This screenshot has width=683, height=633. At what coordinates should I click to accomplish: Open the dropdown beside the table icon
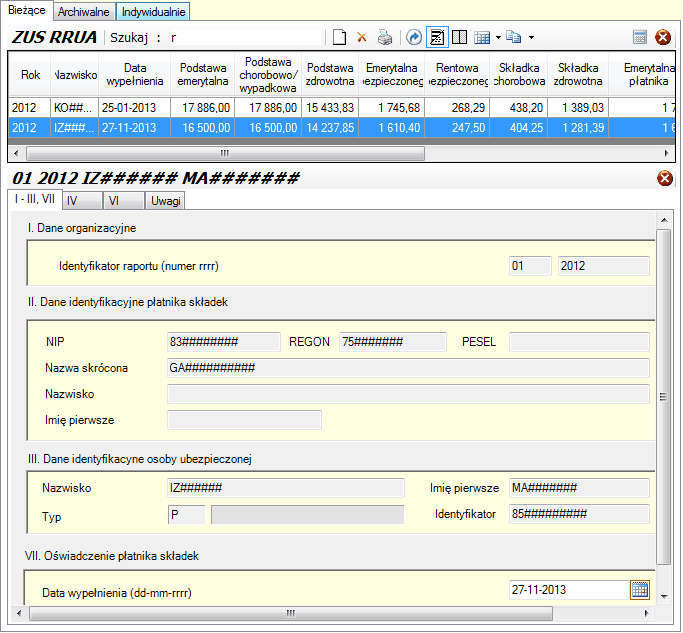(498, 37)
